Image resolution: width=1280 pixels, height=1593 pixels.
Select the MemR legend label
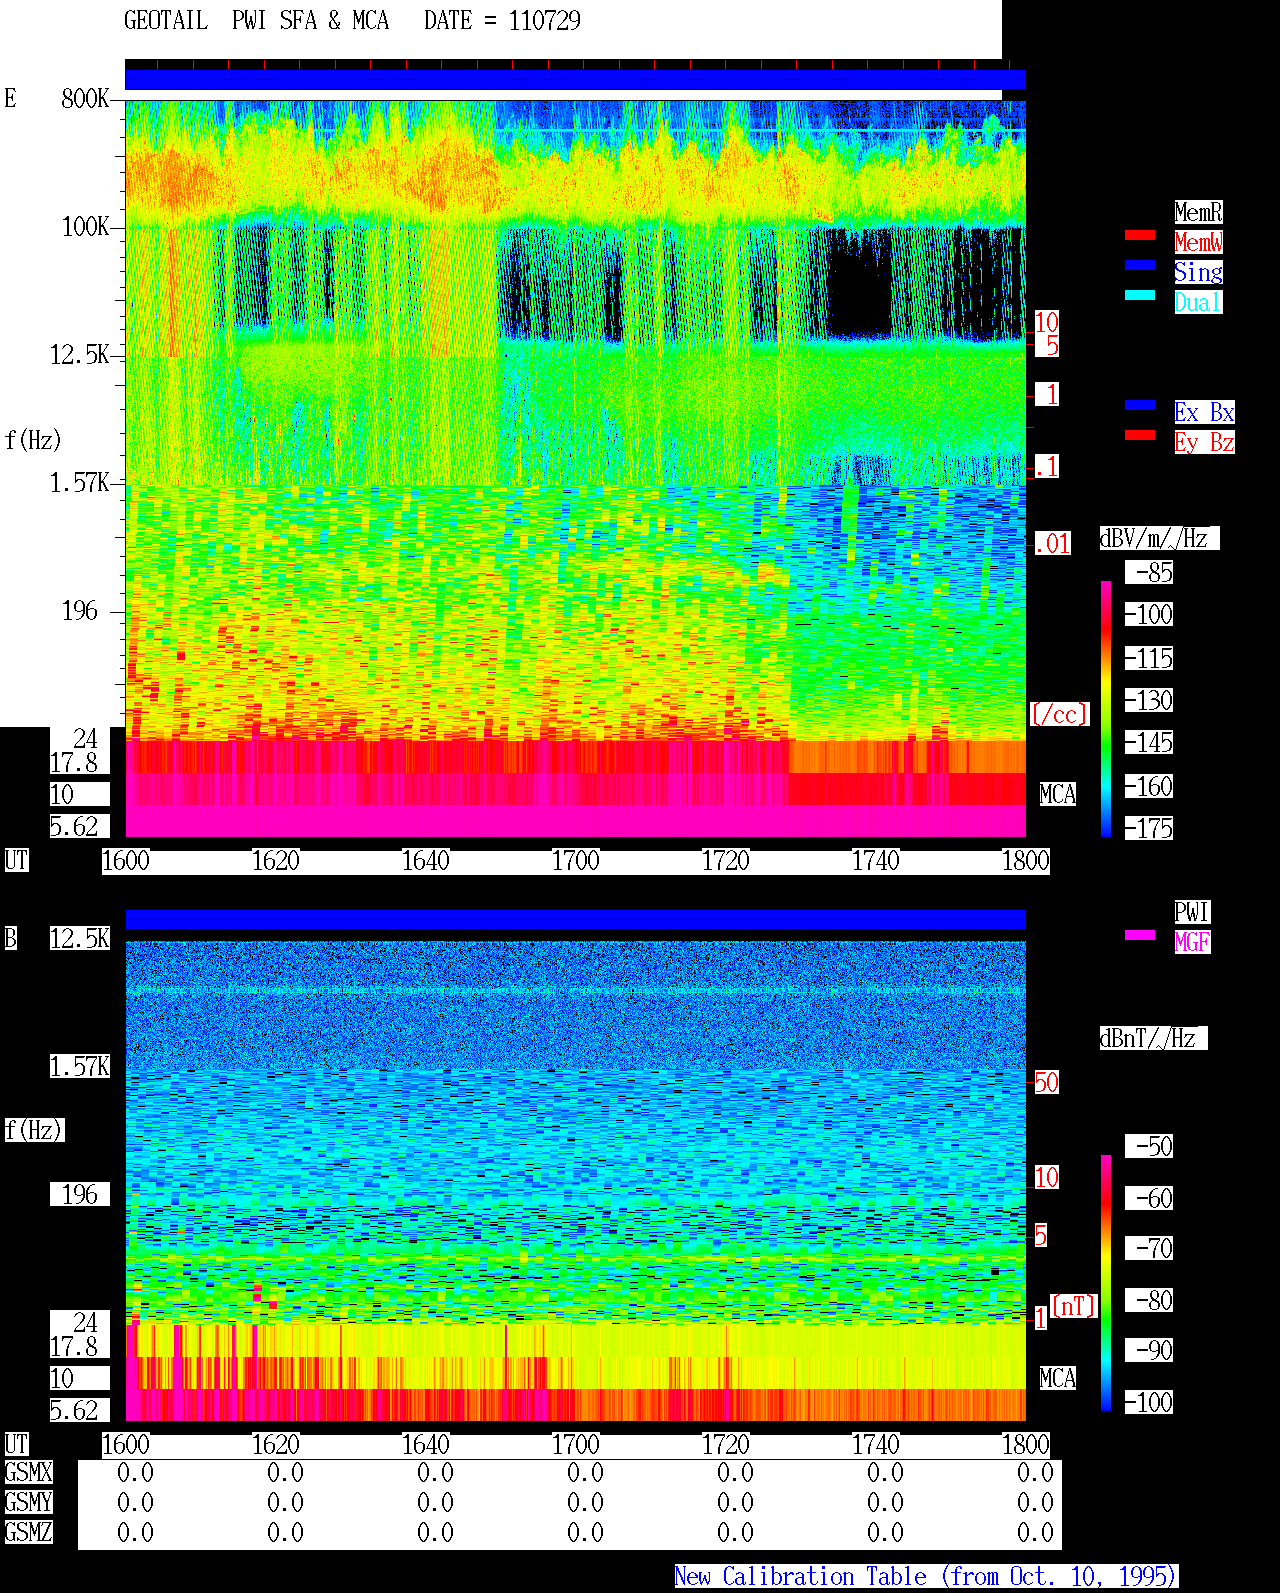(x=1198, y=212)
